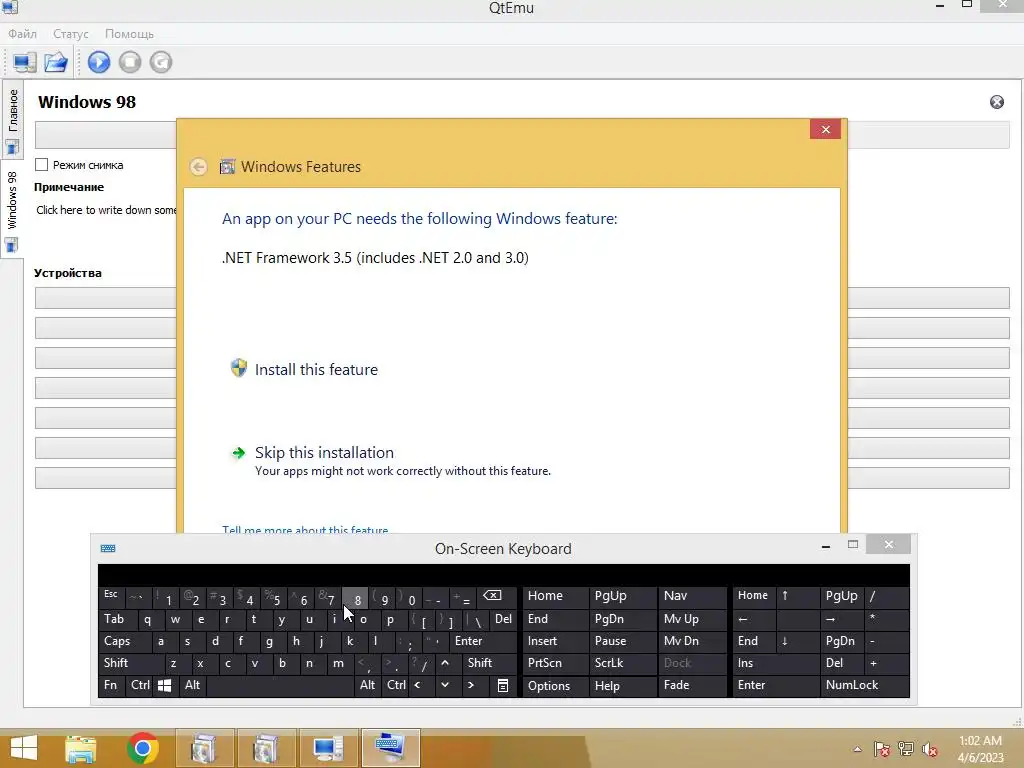The width and height of the screenshot is (1024, 768).
Task: Tap the Mv Up key on keyboard
Action: pyautogui.click(x=692, y=619)
